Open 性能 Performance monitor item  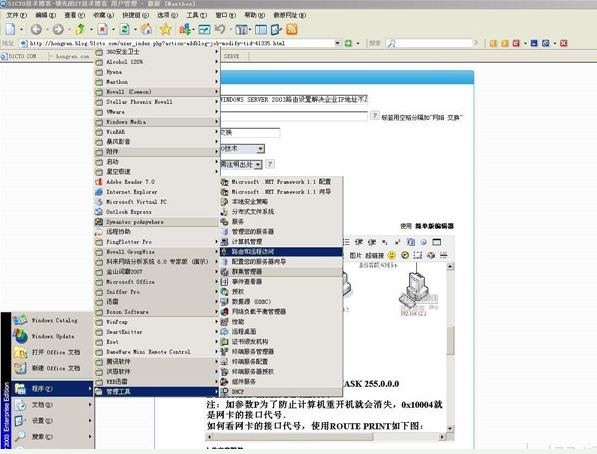tap(281, 321)
